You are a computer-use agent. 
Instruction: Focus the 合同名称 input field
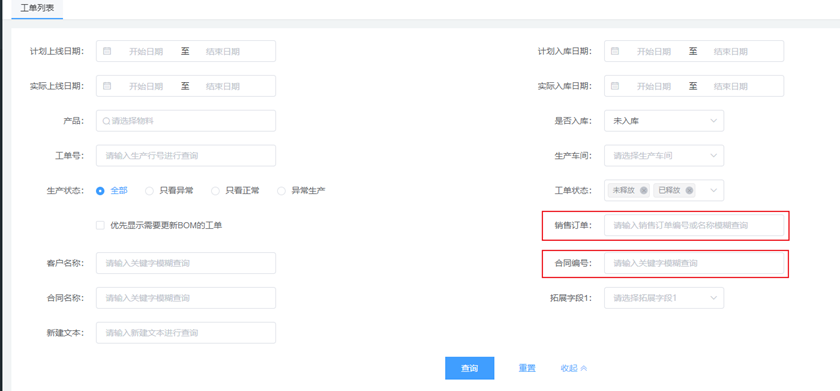click(186, 297)
